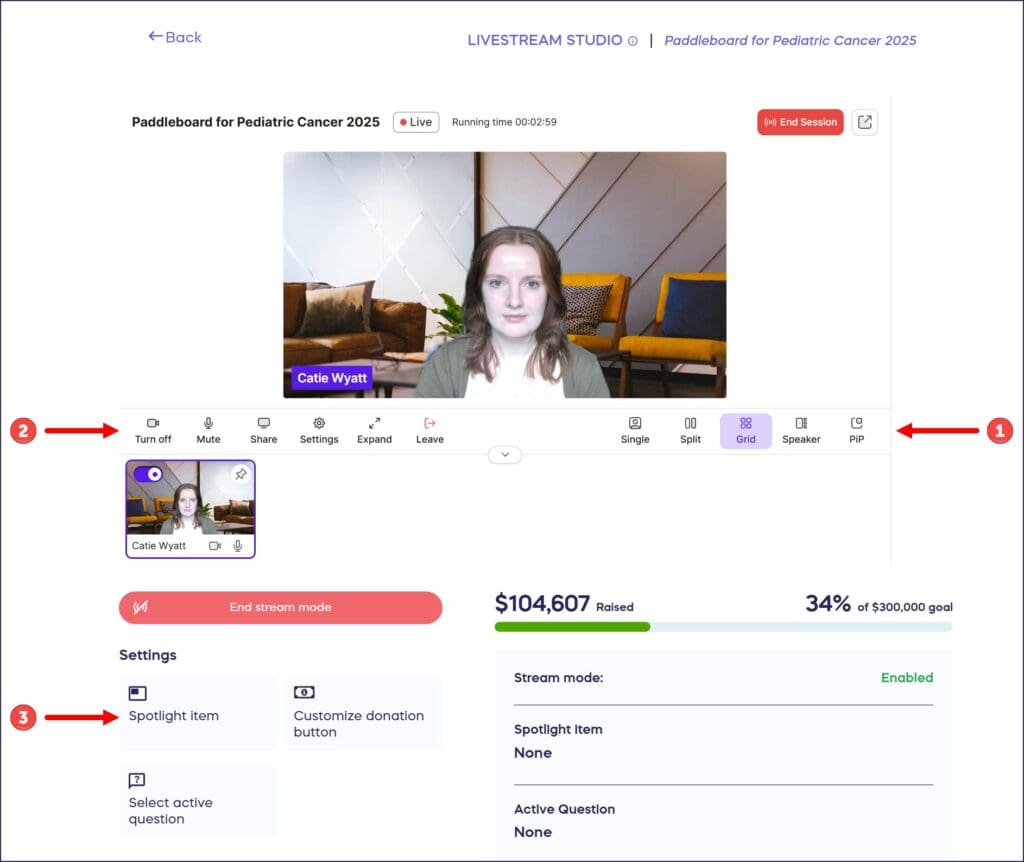The height and width of the screenshot is (862, 1024).
Task: Switch layout to Speaker view
Action: [800, 430]
